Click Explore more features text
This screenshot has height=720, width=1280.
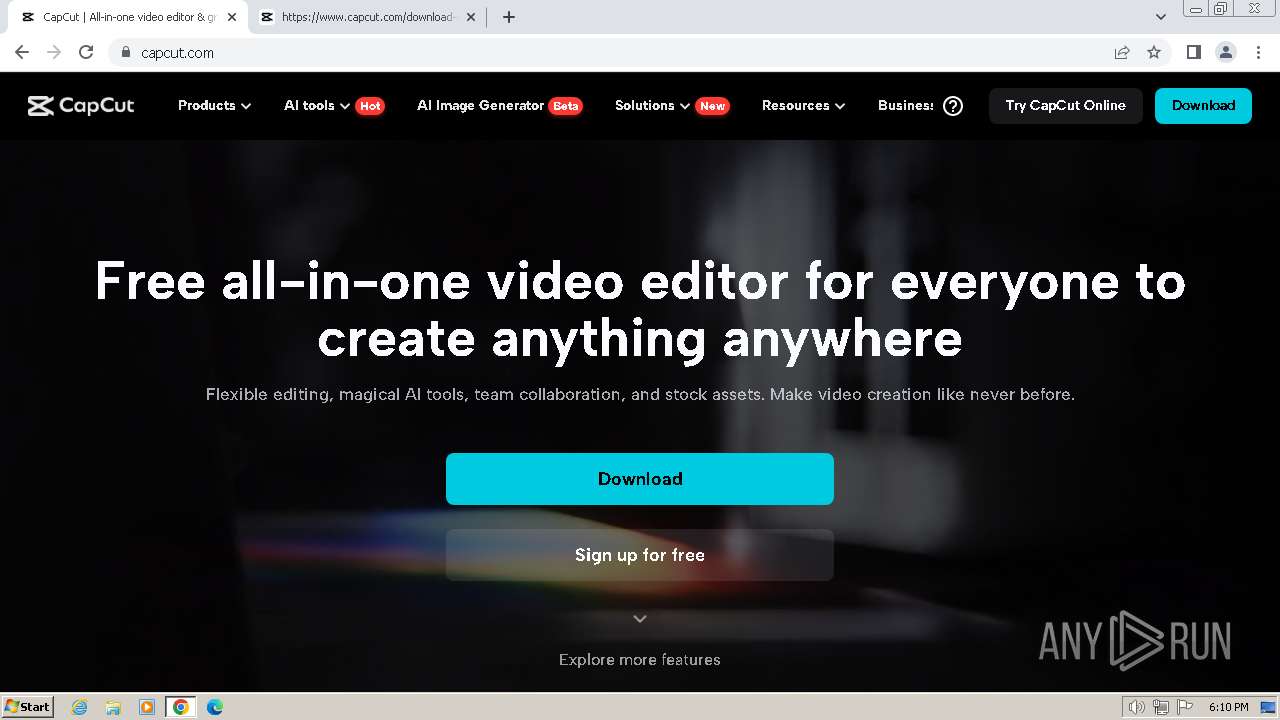coord(640,660)
